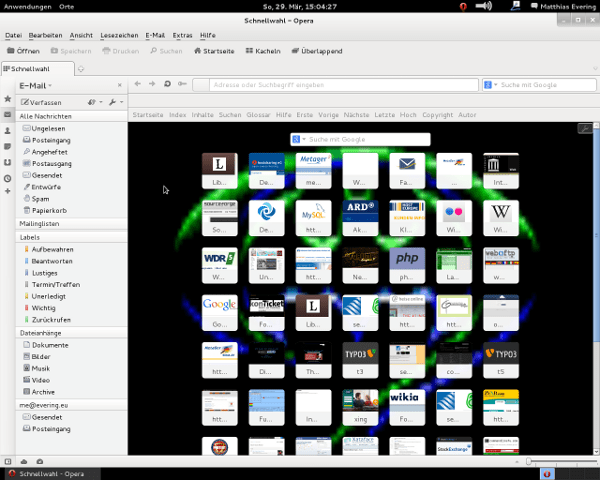Image resolution: width=600 pixels, height=480 pixels.
Task: Open the xing speed dial tile
Action: point(360,407)
